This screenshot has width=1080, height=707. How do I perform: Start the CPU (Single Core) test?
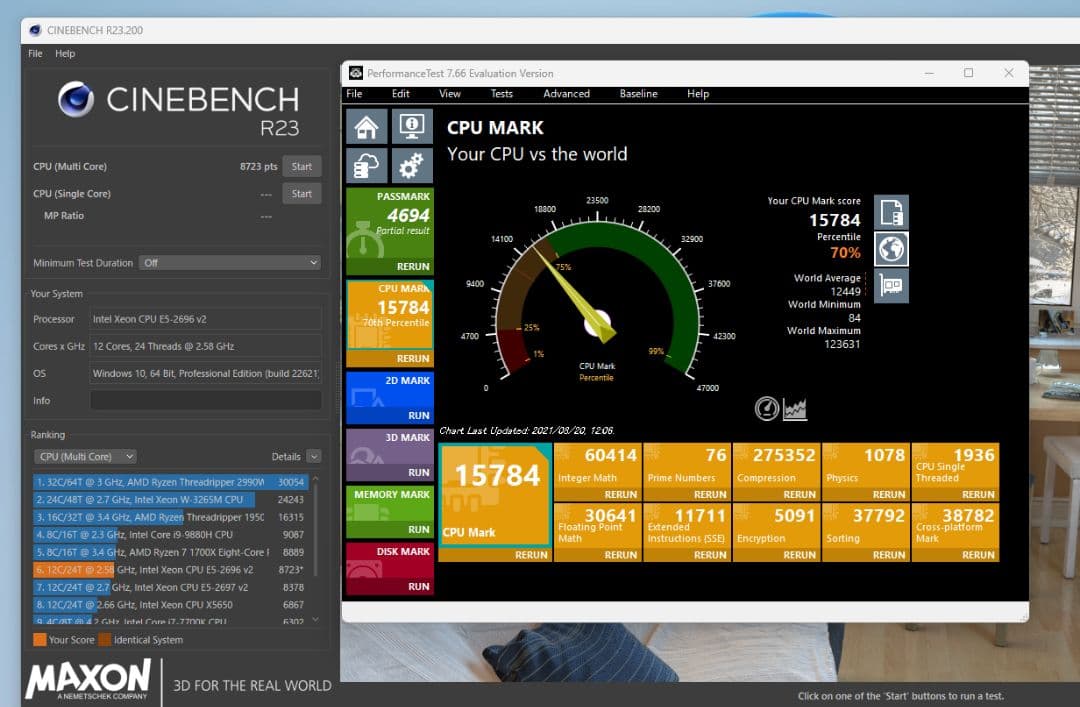point(301,194)
